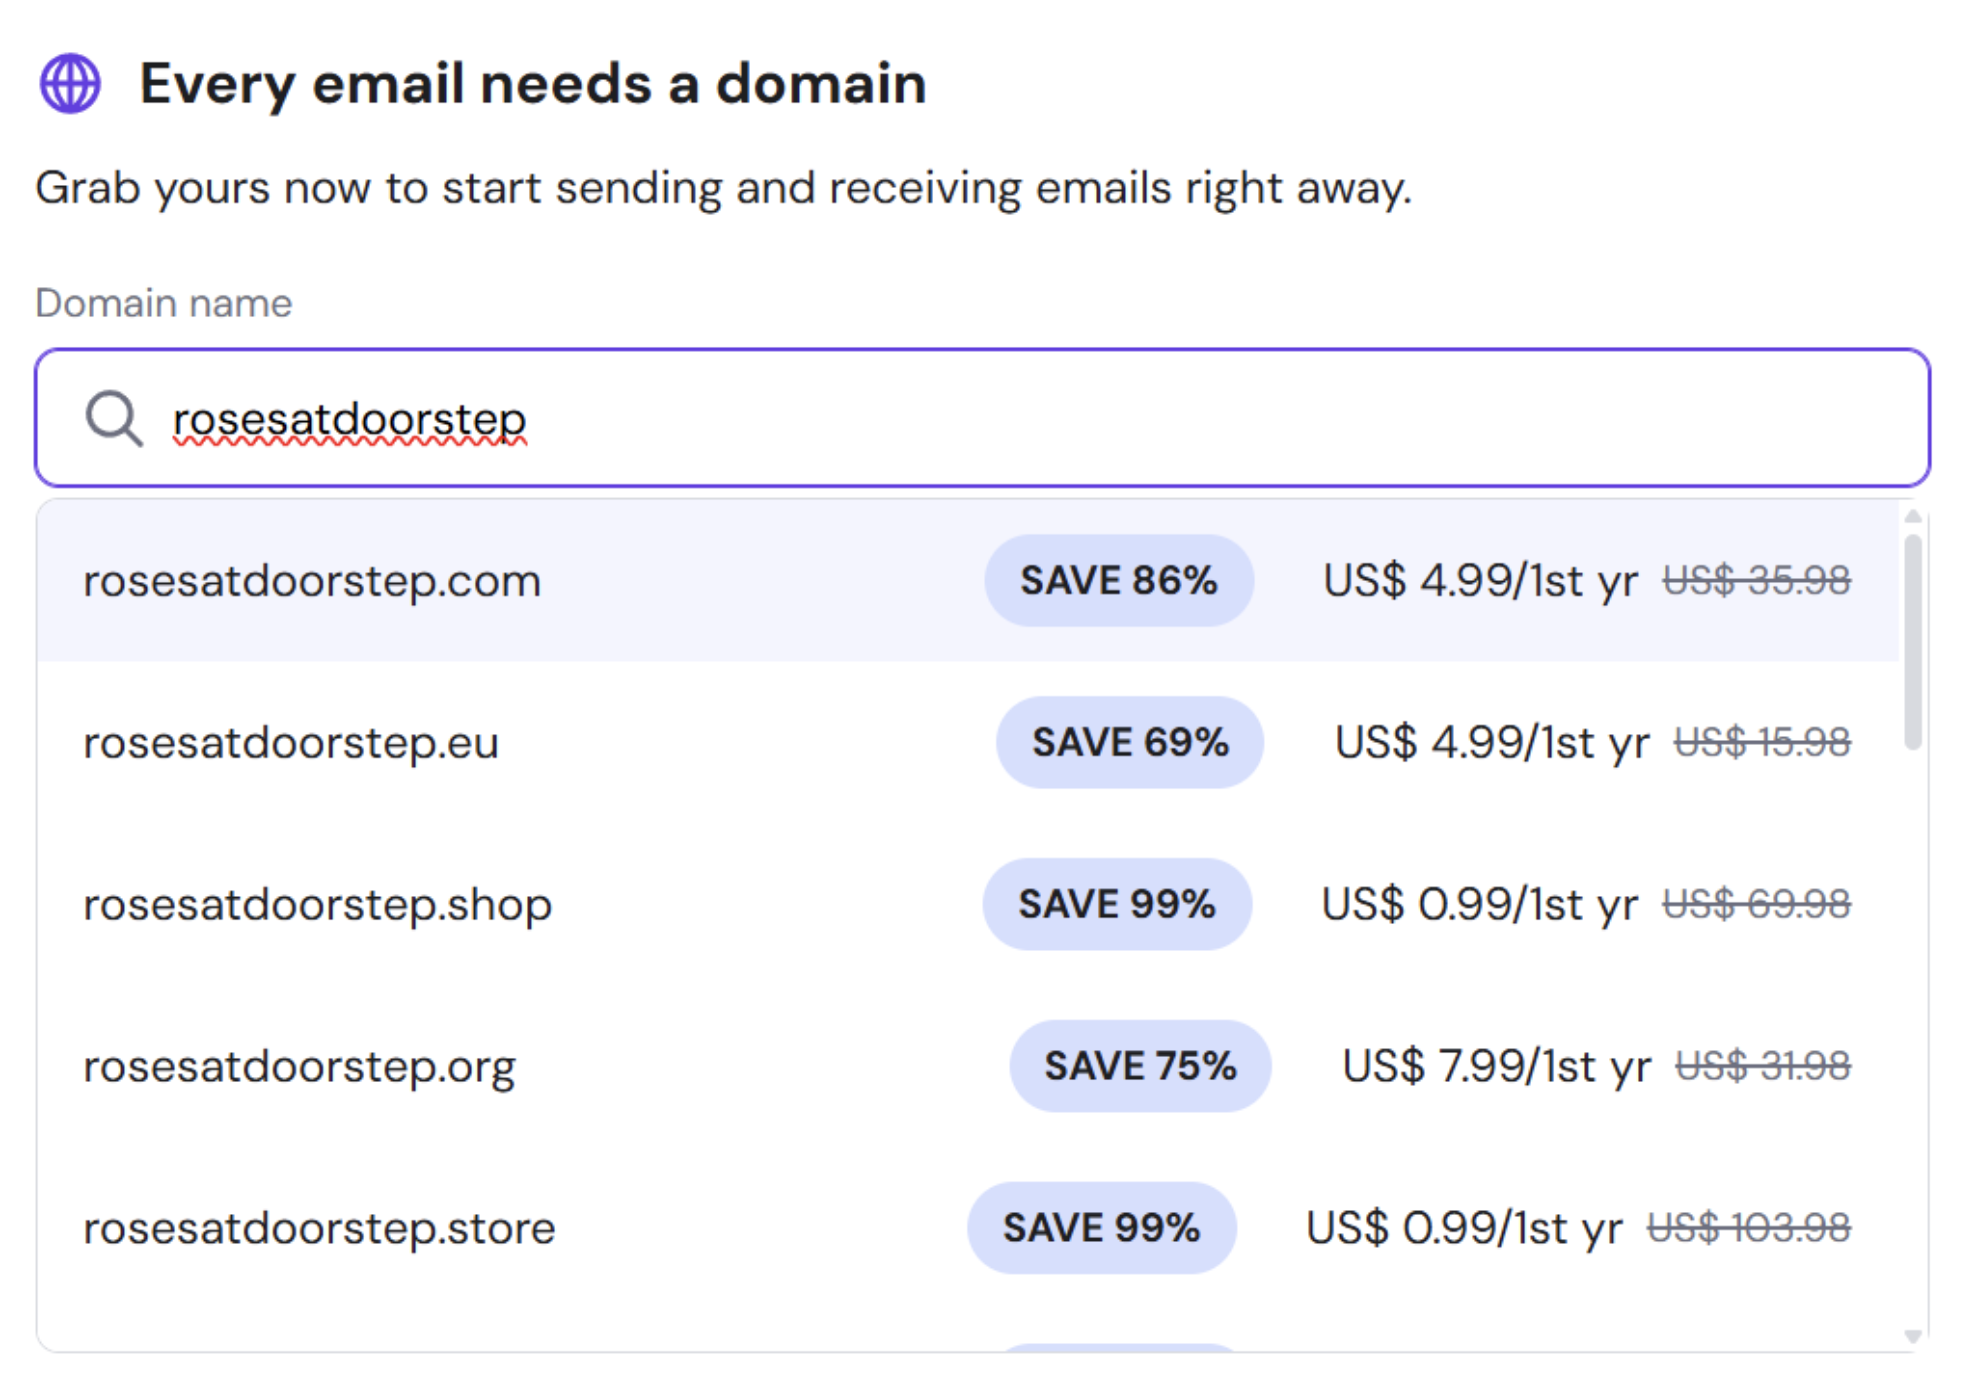This screenshot has width=1968, height=1396.
Task: Select rosesatdoorstep.com suggestion
Action: [x=312, y=581]
